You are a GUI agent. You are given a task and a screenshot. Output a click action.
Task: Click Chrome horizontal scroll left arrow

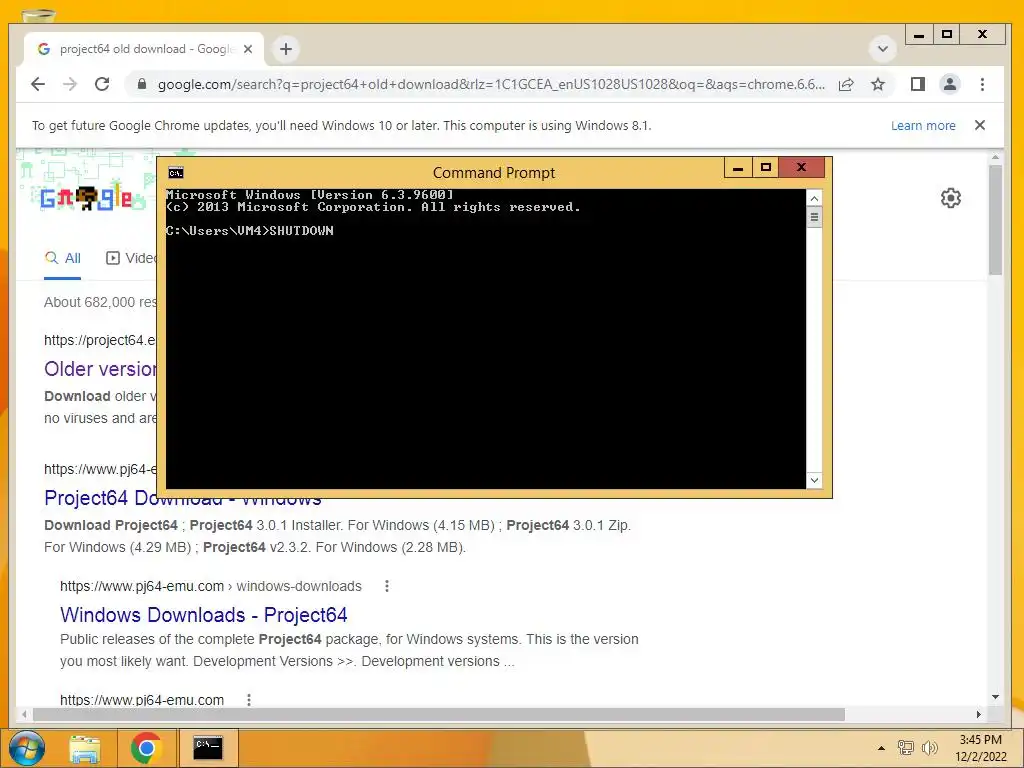pos(25,714)
